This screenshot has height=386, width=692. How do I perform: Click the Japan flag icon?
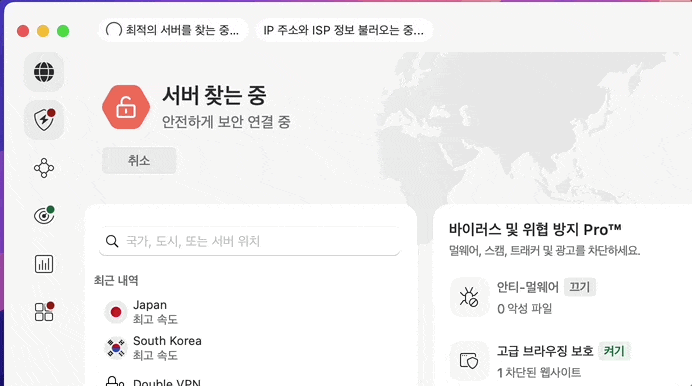[x=116, y=312]
